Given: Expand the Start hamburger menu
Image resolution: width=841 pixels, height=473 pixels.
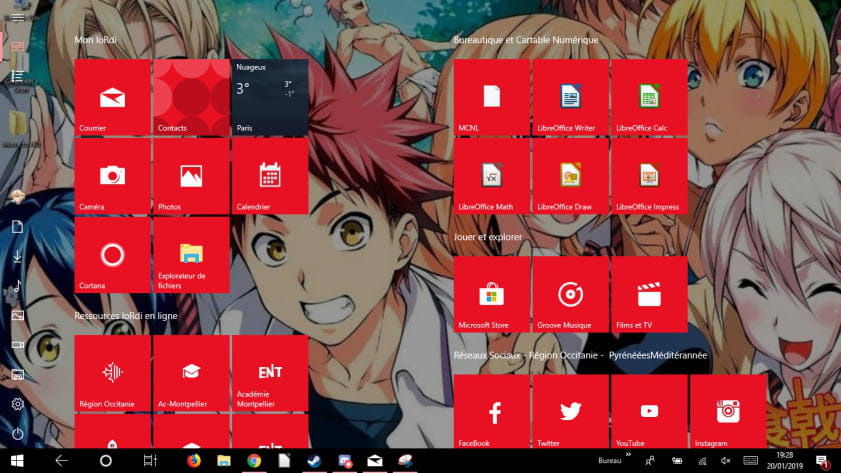Looking at the screenshot, I should click(x=17, y=16).
